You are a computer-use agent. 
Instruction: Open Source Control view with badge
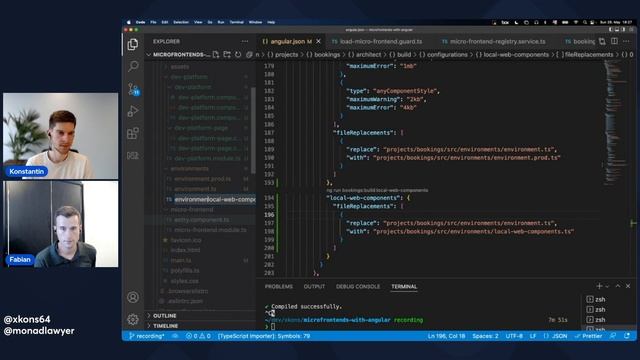click(x=133, y=89)
